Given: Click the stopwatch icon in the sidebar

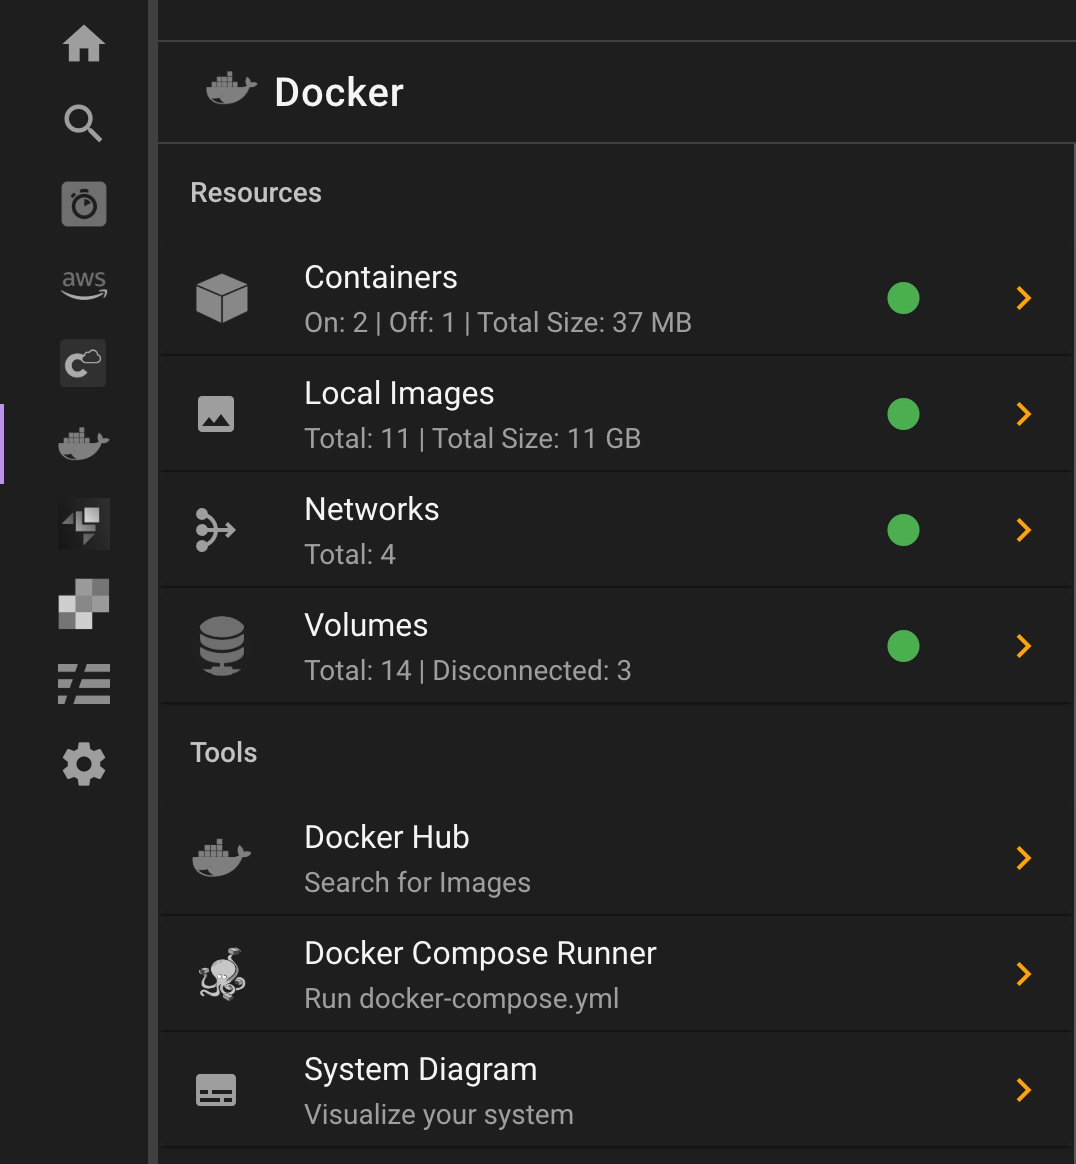Looking at the screenshot, I should click(84, 204).
